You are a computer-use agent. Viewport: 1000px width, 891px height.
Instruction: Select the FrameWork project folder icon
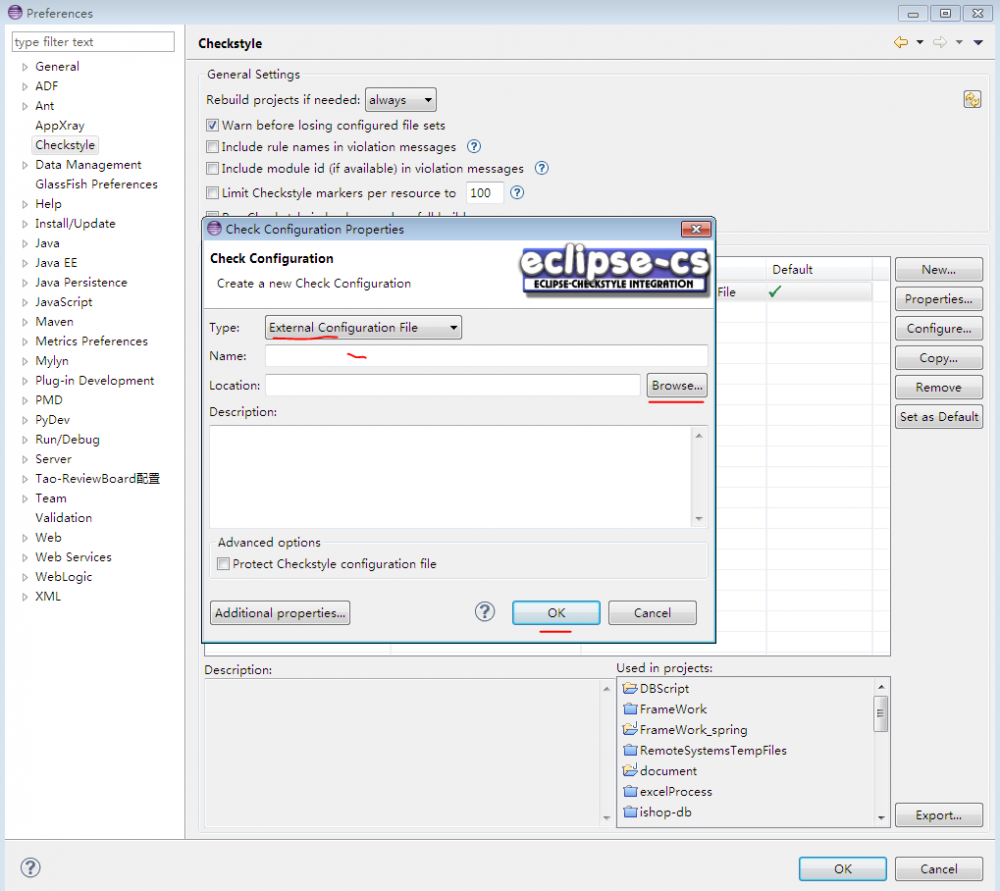click(630, 709)
